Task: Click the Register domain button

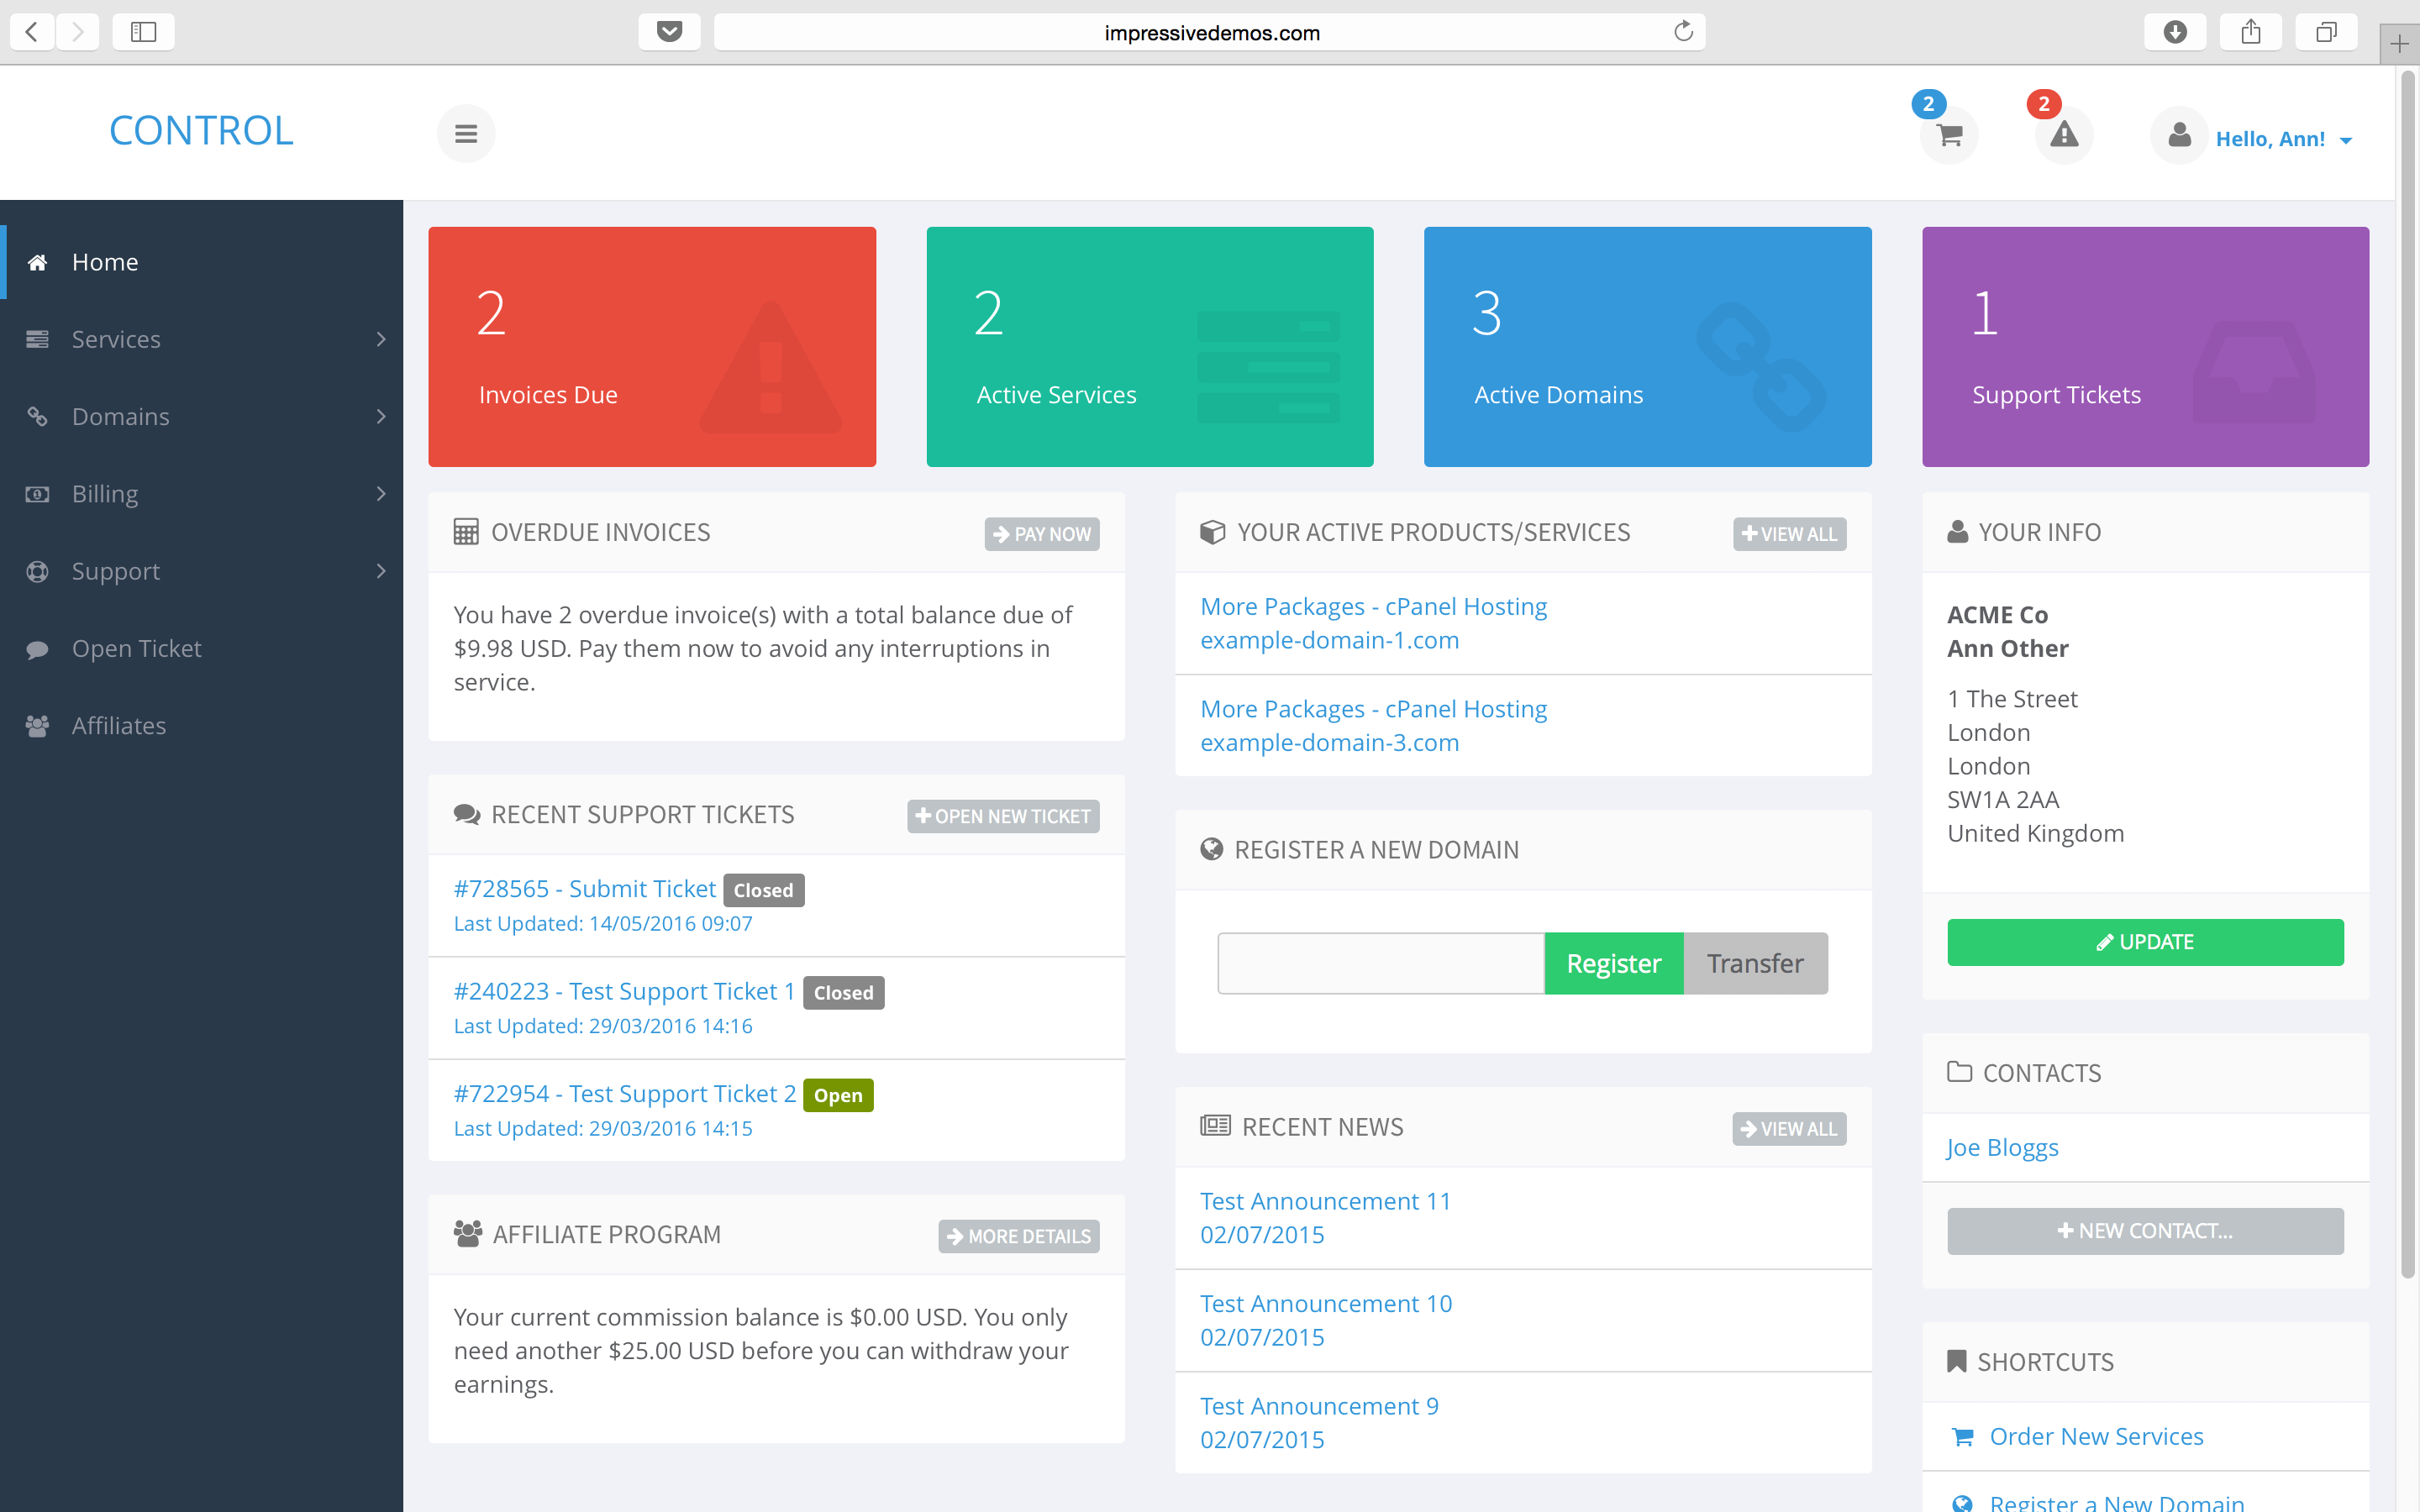Action: click(x=1612, y=963)
